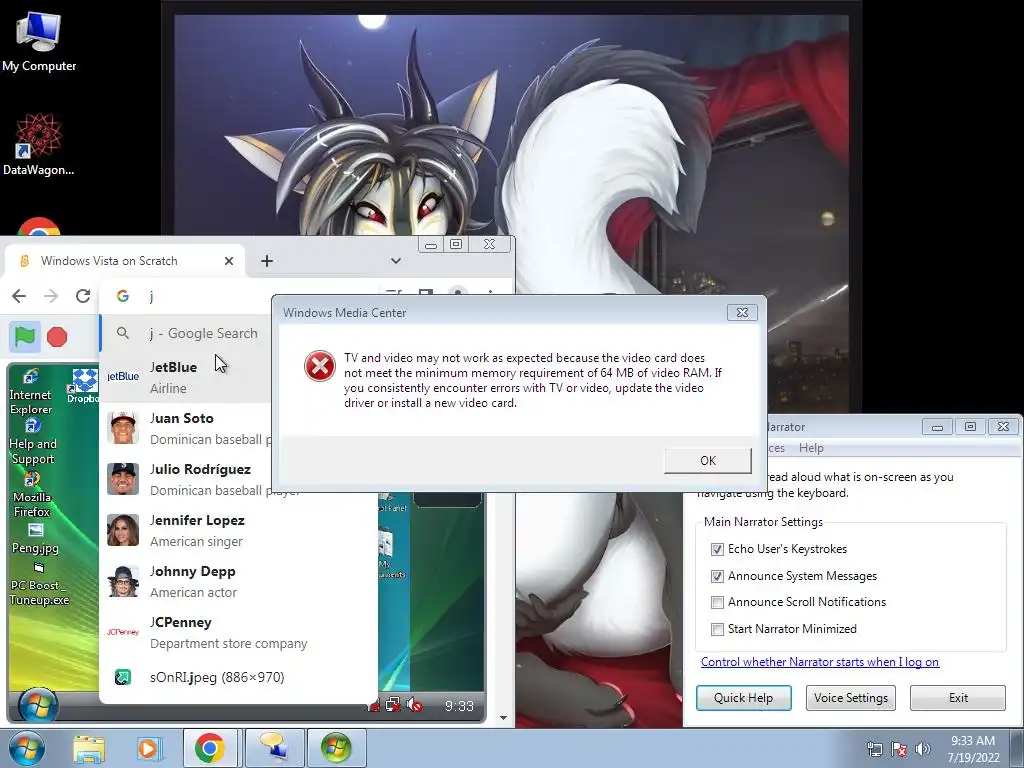Click the muted speaker icon in Scratch project tray
This screenshot has width=1024, height=768.
click(x=414, y=705)
